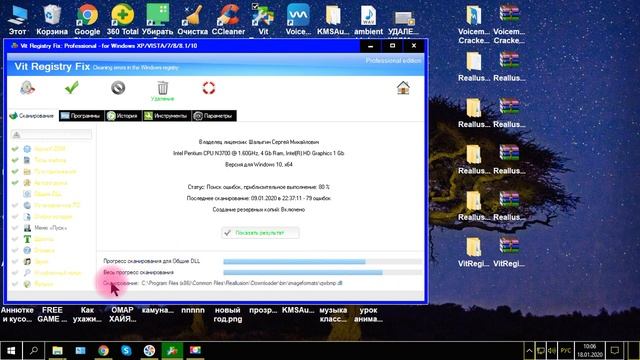This screenshot has width=640, height=360.
Task: Open the УДАЛЕ... desktop icon
Action: (403, 21)
